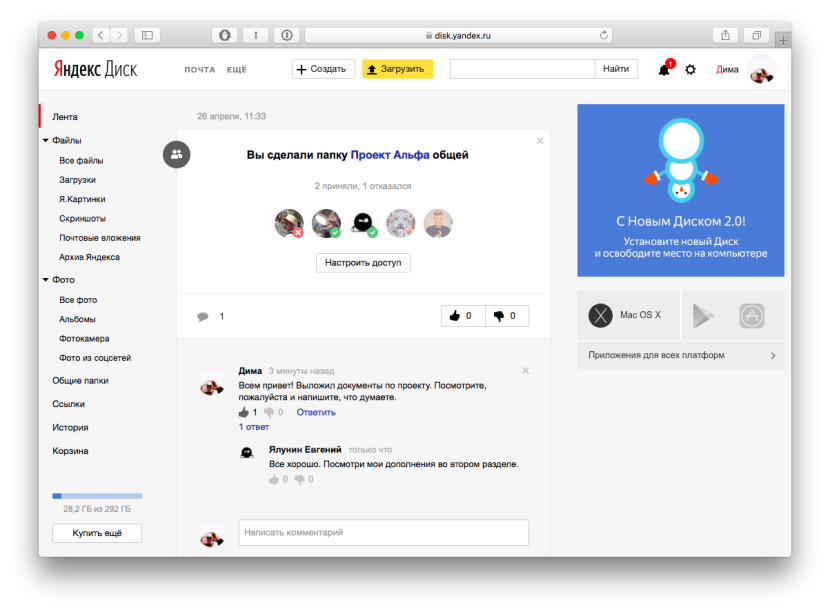The image size is (830, 612).
Task: Expand Приложения для всех платформ
Action: (680, 355)
